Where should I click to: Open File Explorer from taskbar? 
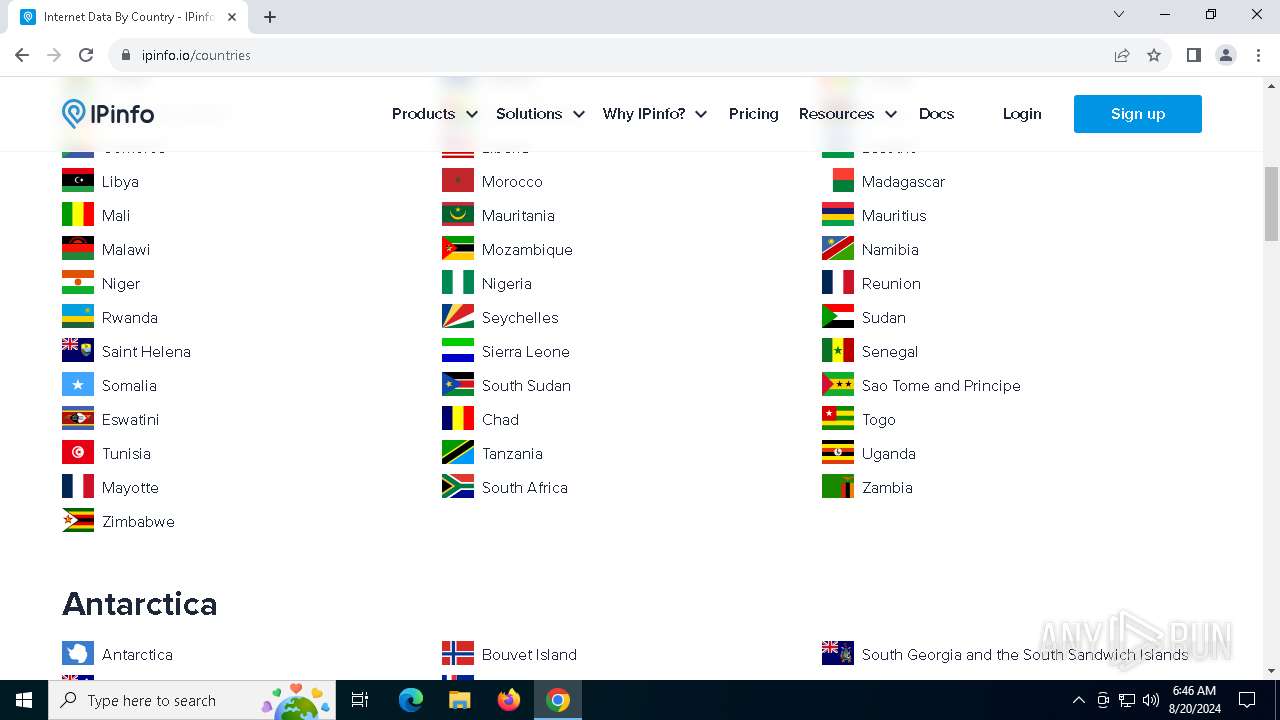point(459,700)
